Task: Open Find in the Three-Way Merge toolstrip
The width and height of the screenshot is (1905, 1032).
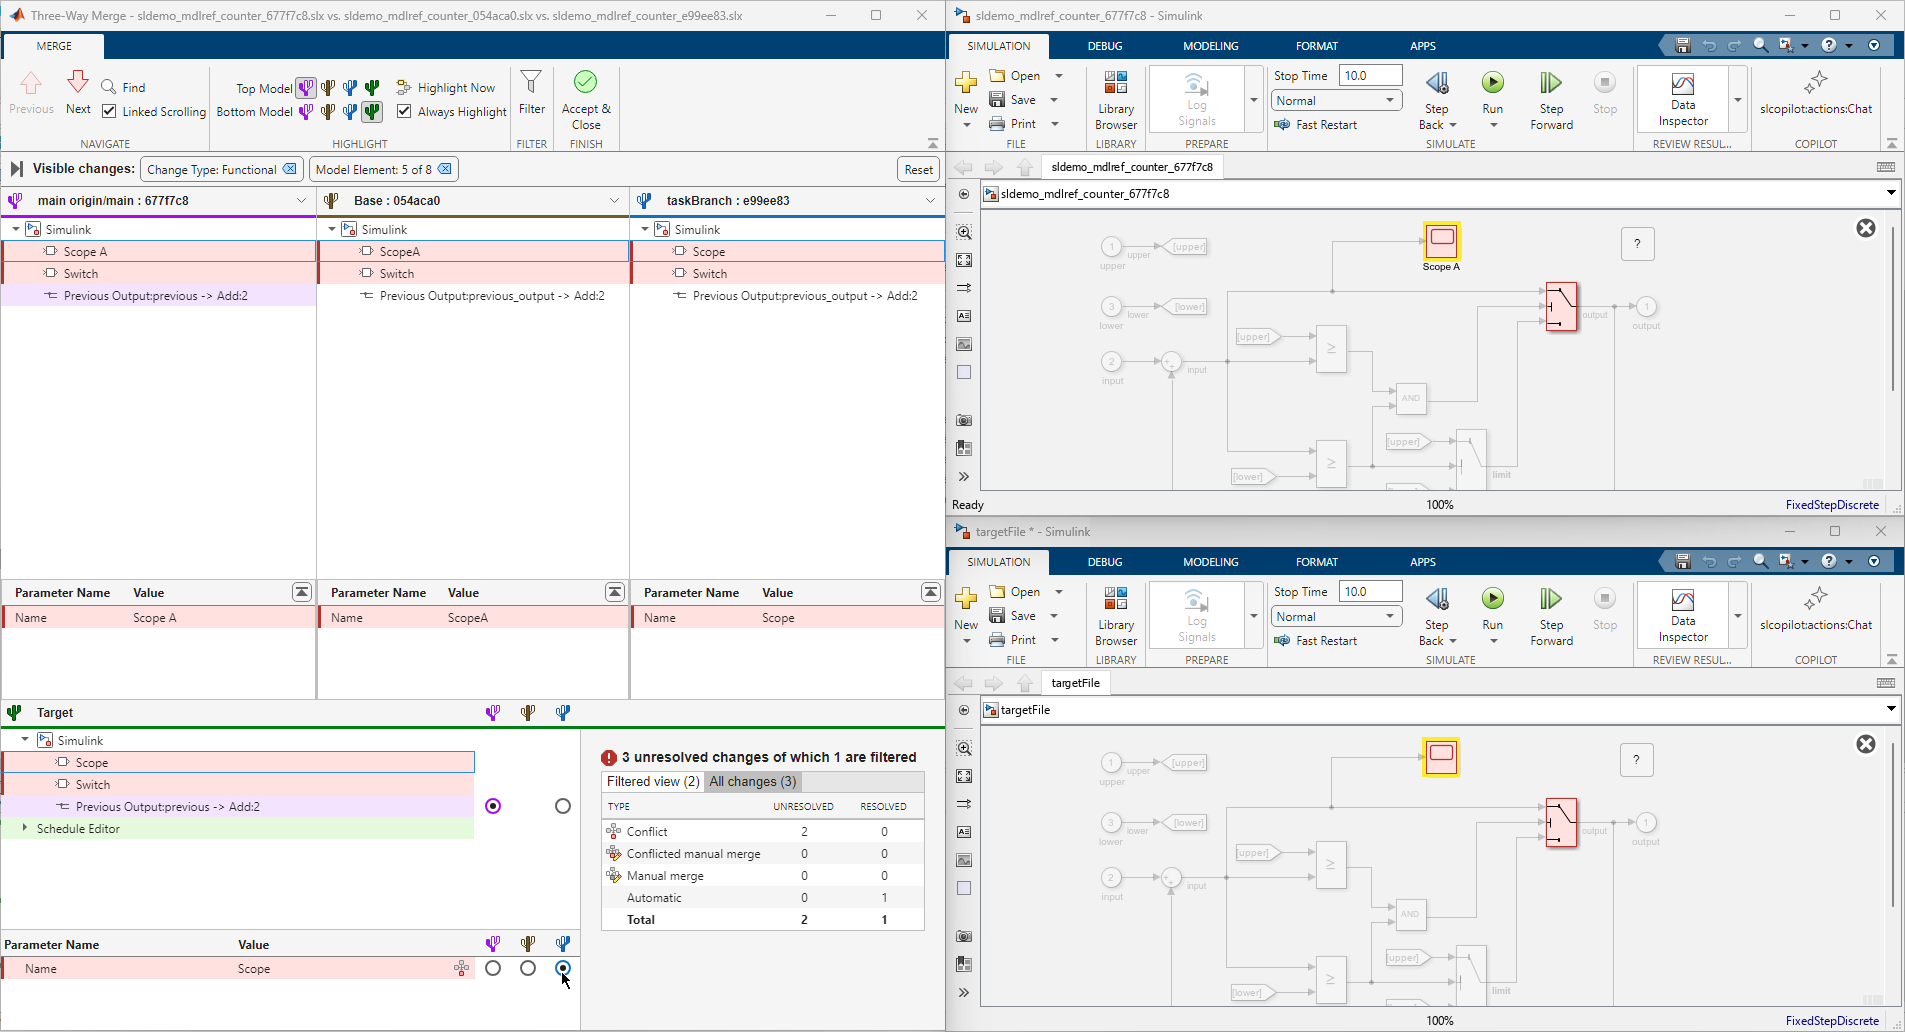Action: point(124,88)
